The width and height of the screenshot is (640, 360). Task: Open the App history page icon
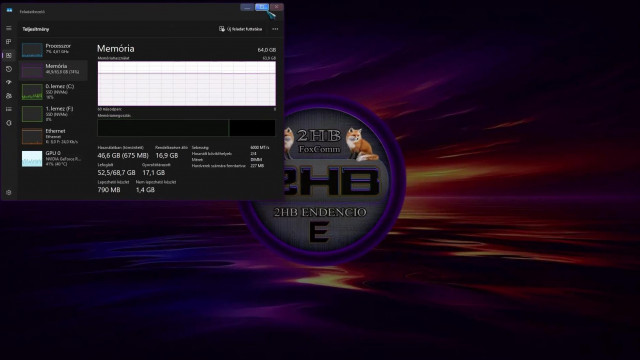click(x=9, y=69)
